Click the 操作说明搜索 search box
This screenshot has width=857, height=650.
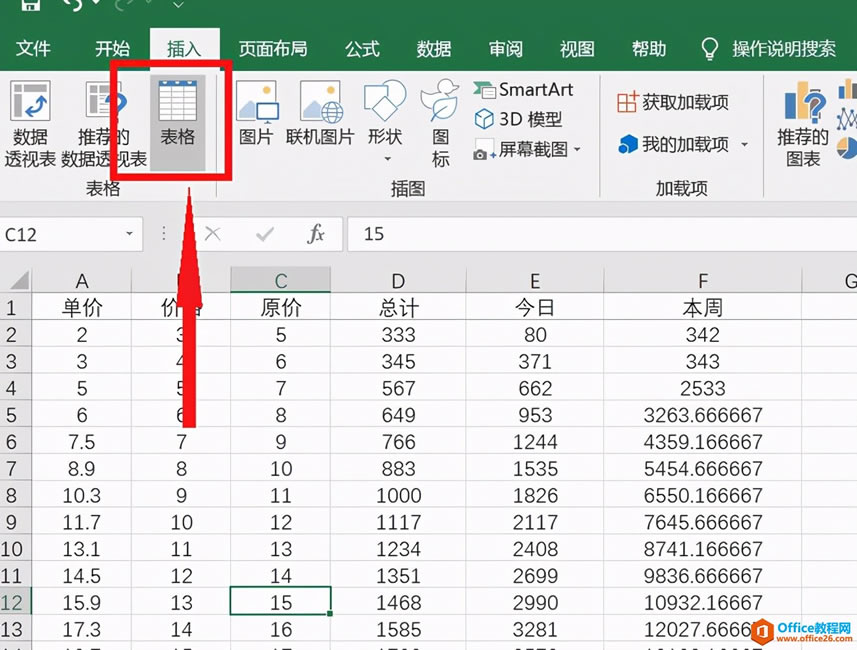click(784, 49)
